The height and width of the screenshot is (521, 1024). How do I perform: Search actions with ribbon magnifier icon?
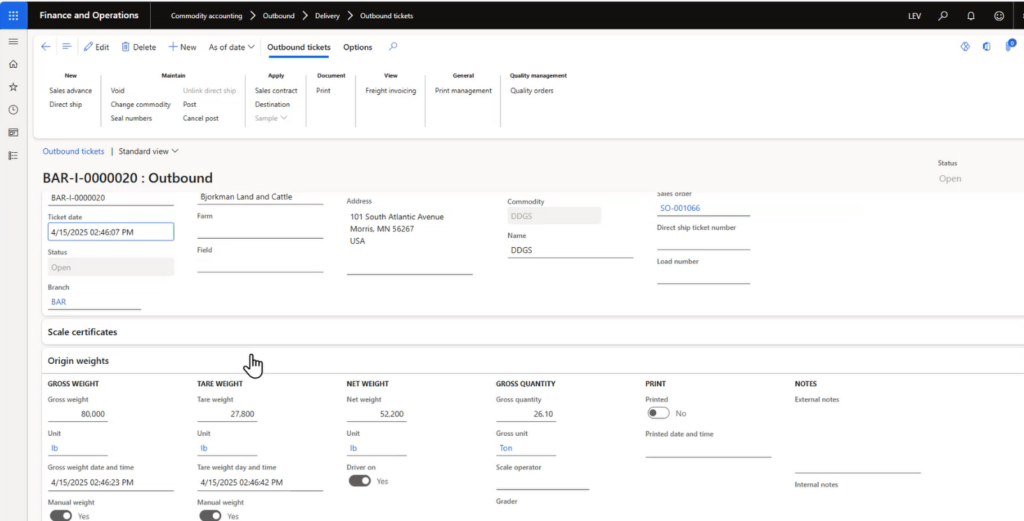click(392, 46)
